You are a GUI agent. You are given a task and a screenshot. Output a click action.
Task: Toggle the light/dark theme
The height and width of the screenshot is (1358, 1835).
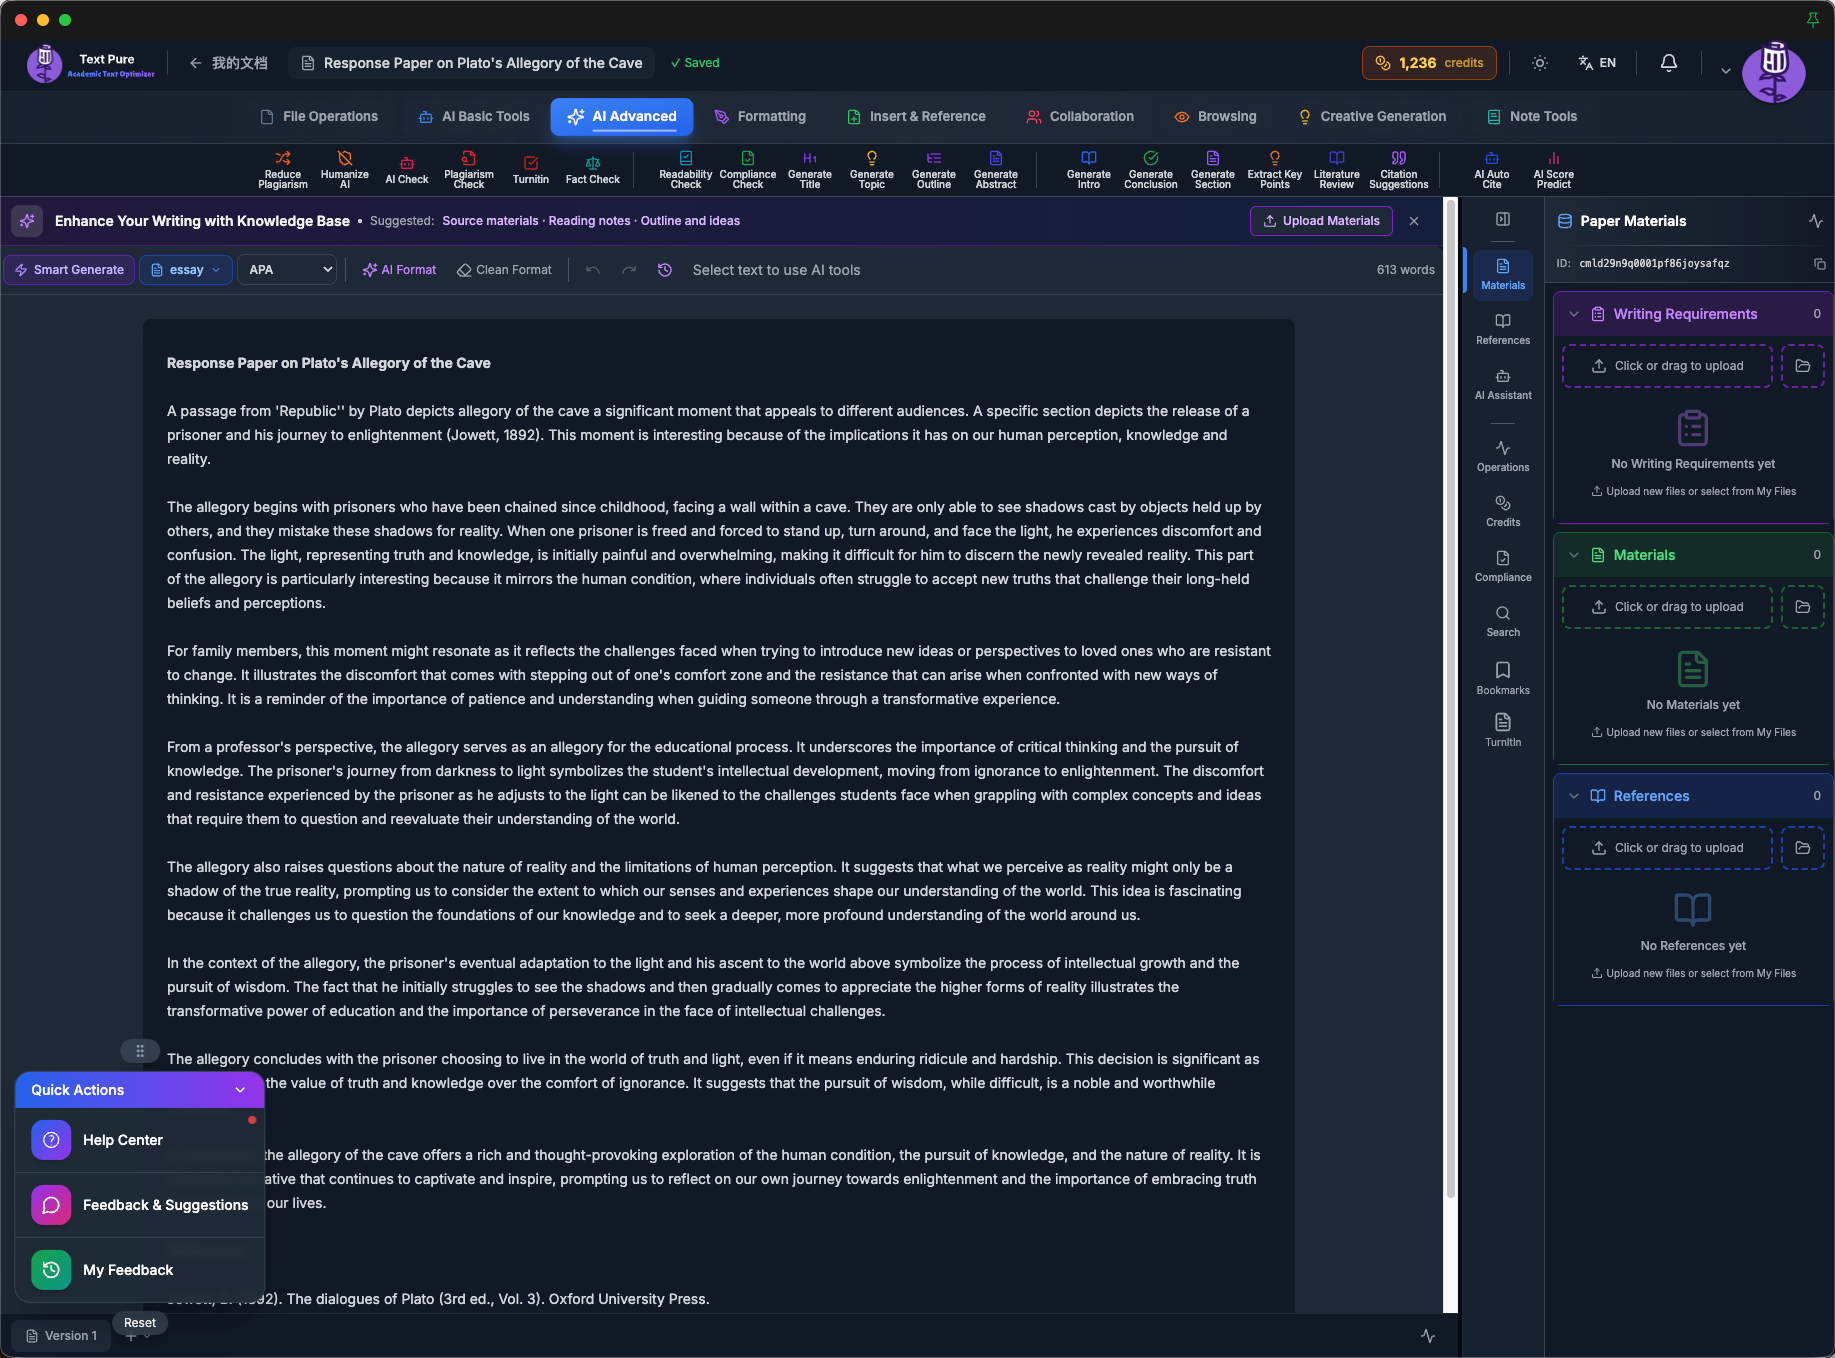click(x=1539, y=62)
